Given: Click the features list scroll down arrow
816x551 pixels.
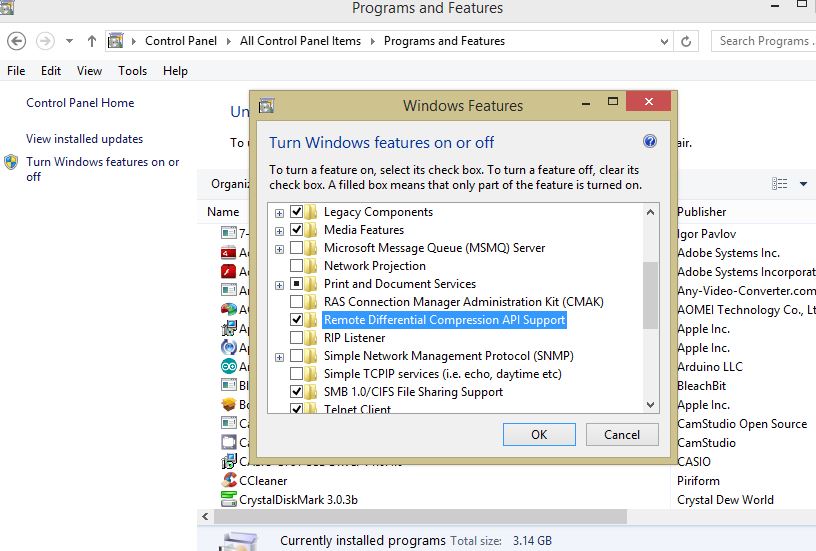Looking at the screenshot, I should click(x=651, y=405).
